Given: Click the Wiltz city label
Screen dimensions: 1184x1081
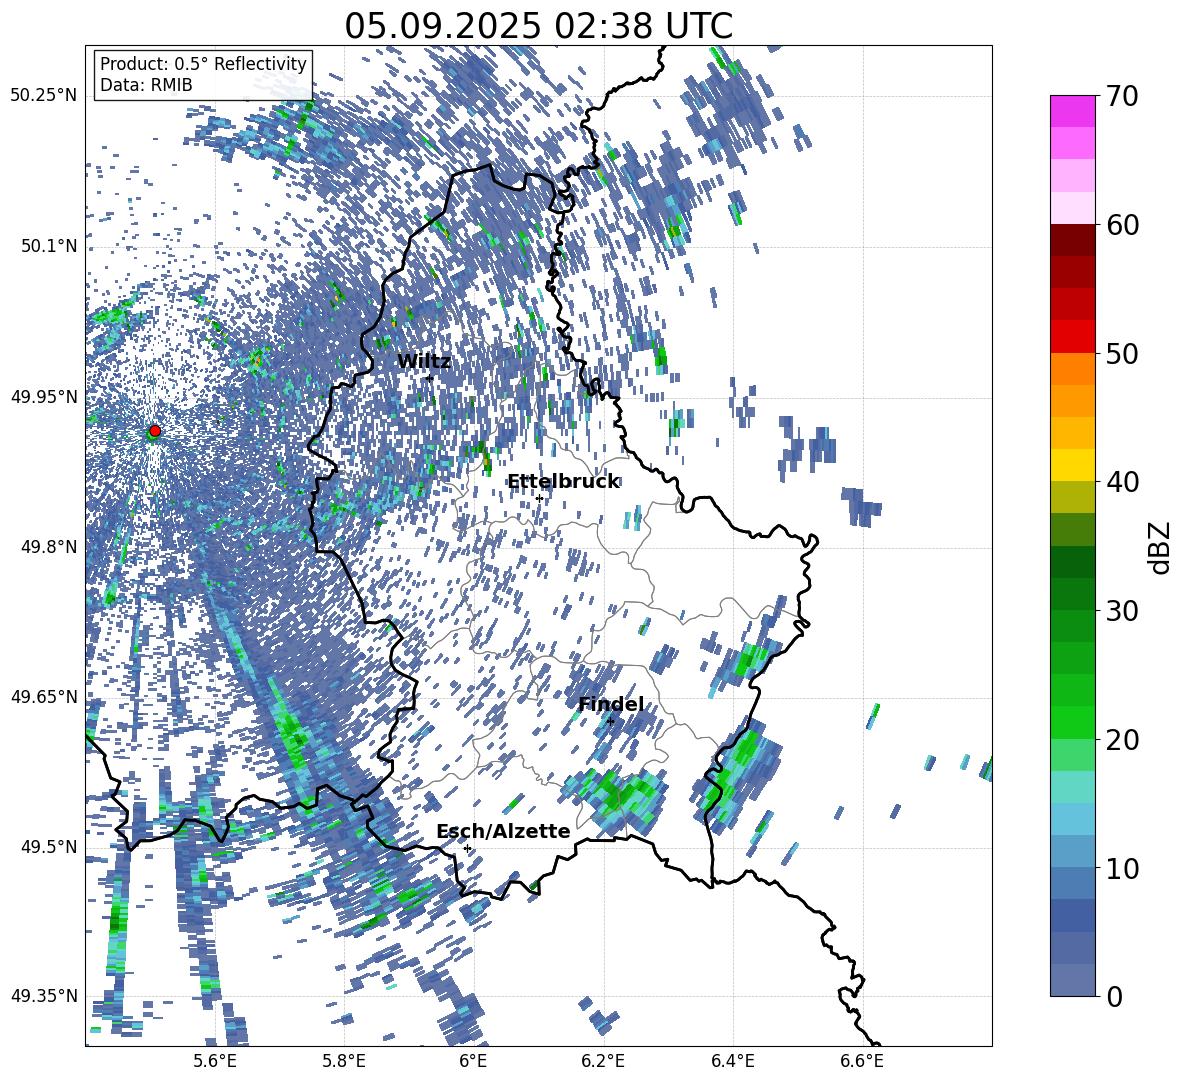Looking at the screenshot, I should (x=424, y=361).
